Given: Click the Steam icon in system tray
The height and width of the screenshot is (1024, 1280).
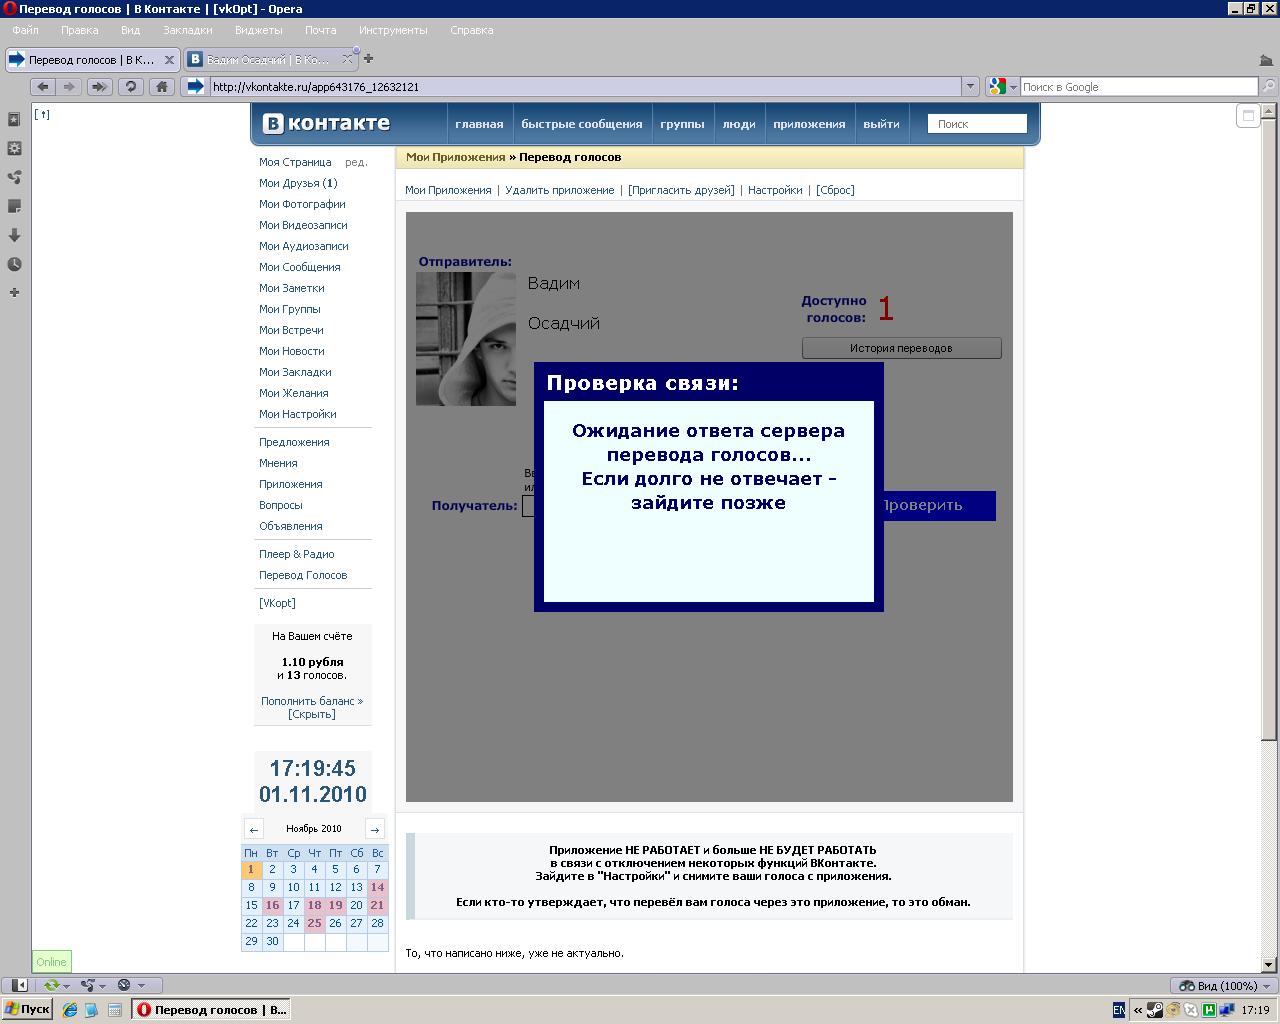Looking at the screenshot, I should tap(1154, 1010).
